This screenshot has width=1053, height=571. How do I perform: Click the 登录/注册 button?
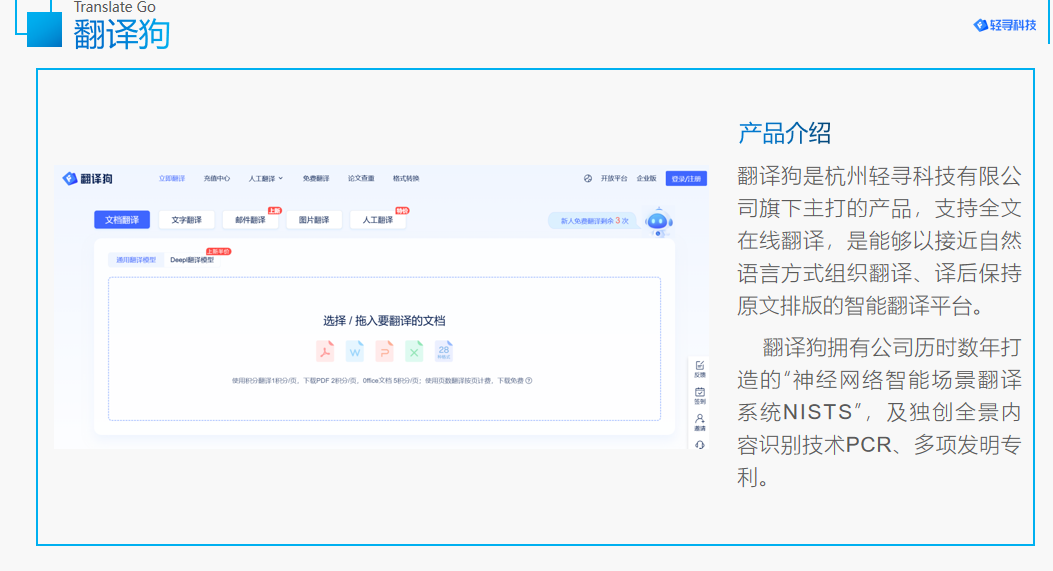[686, 179]
